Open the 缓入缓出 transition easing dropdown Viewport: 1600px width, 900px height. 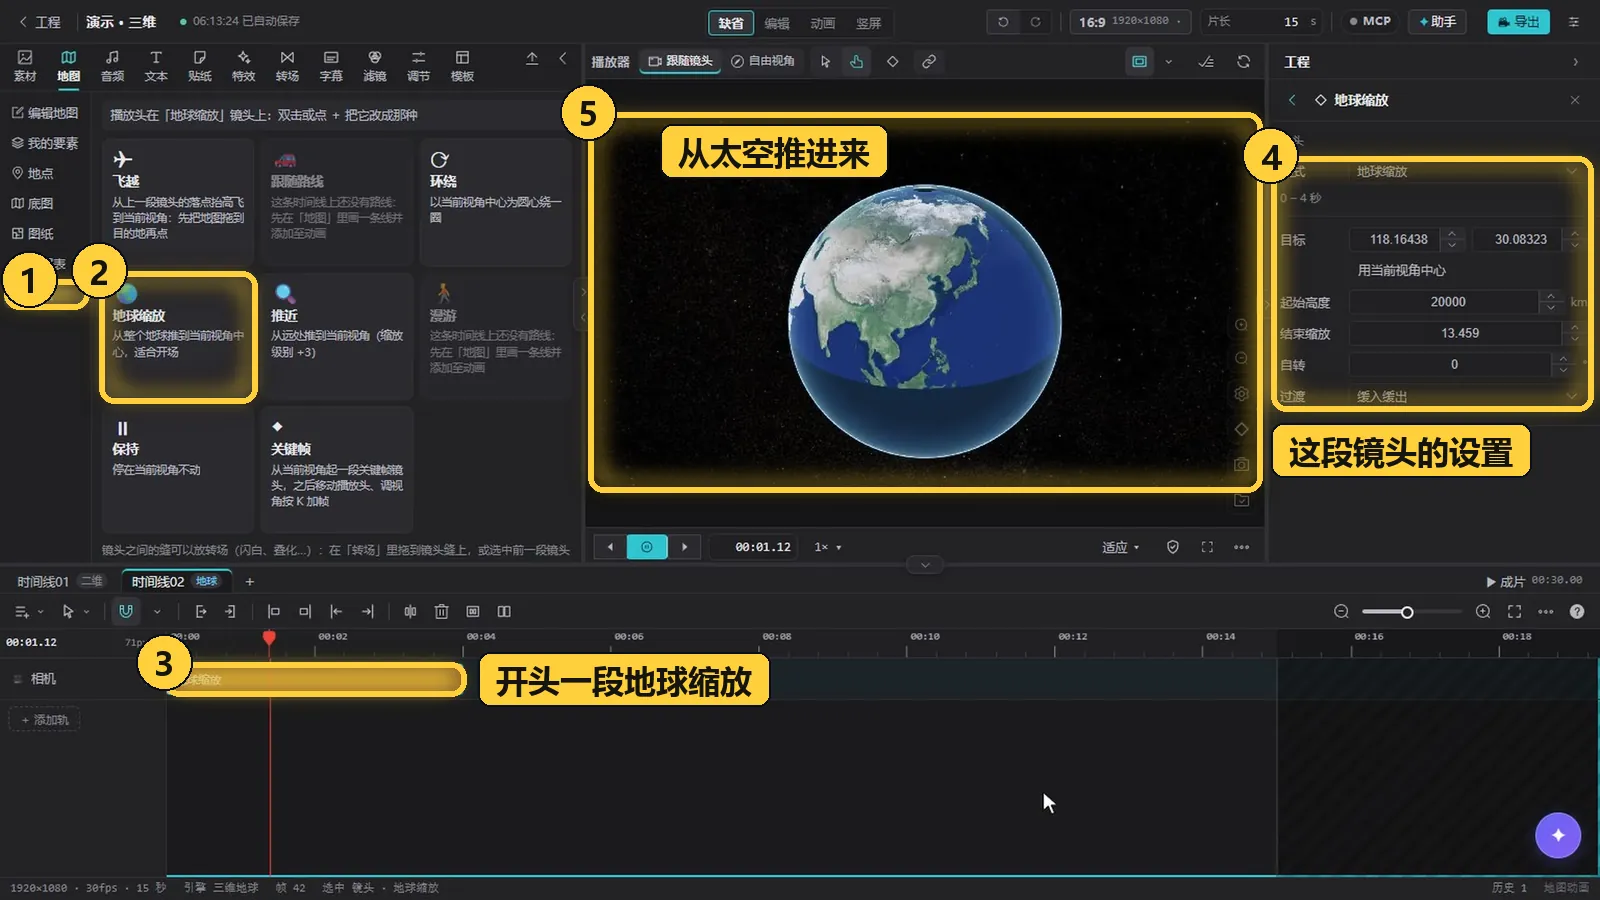1466,396
